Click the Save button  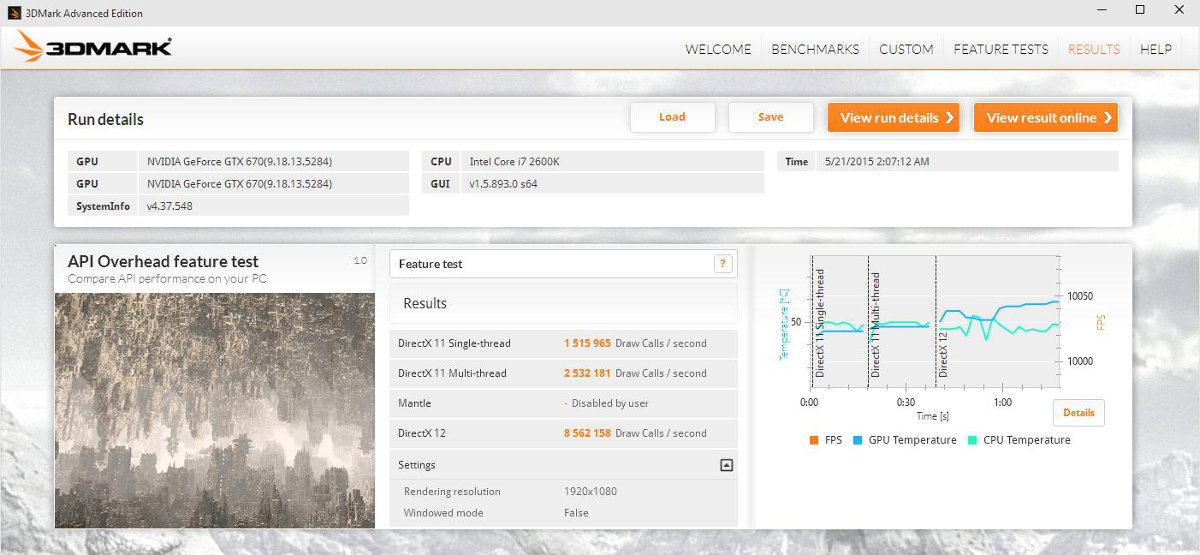pyautogui.click(x=770, y=117)
